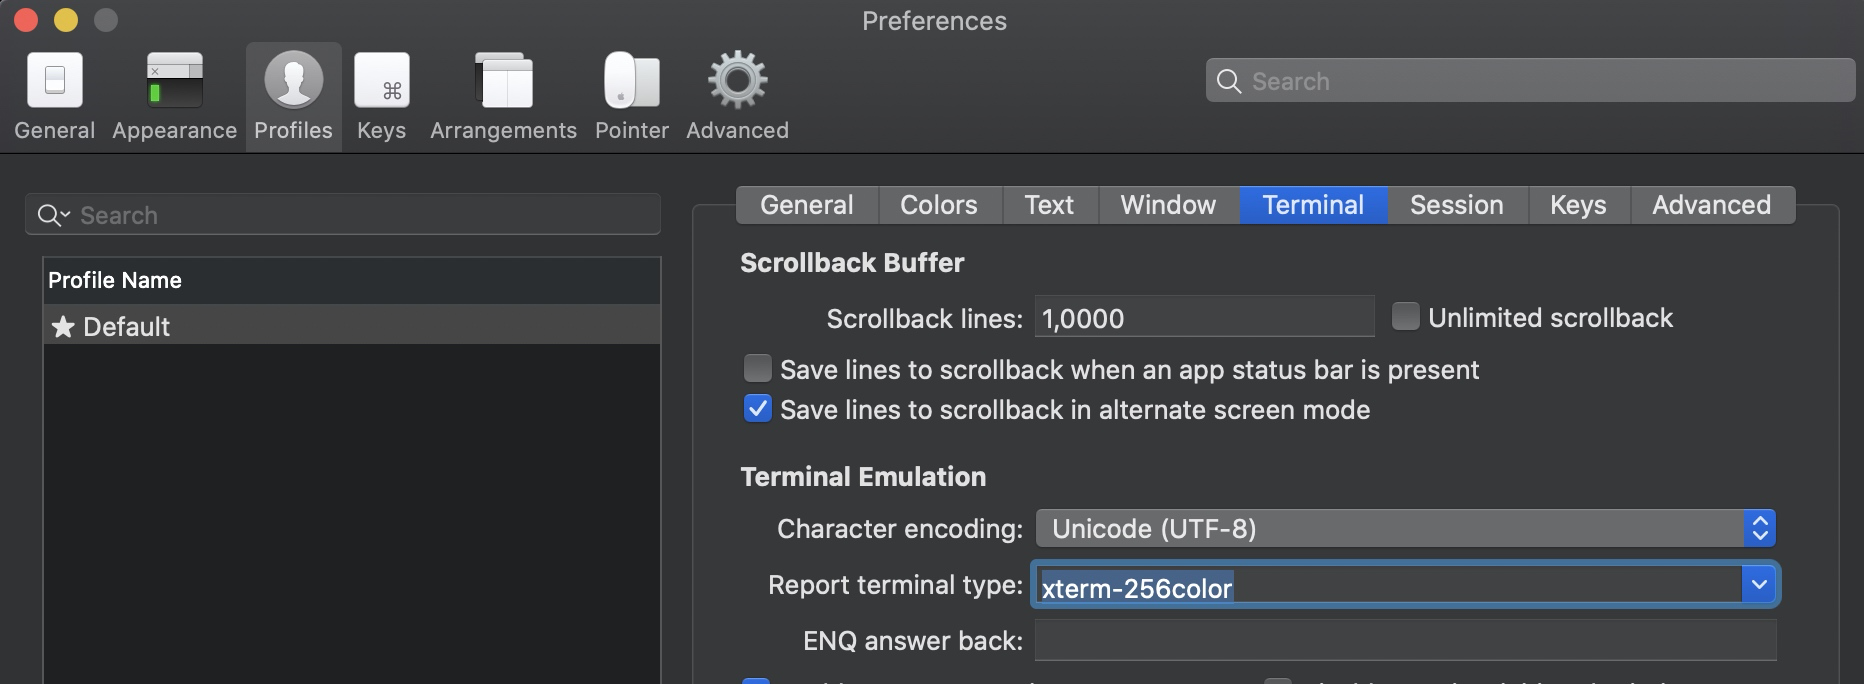Switch to the Colors tab
Image resolution: width=1864 pixels, height=684 pixels.
[x=938, y=205]
